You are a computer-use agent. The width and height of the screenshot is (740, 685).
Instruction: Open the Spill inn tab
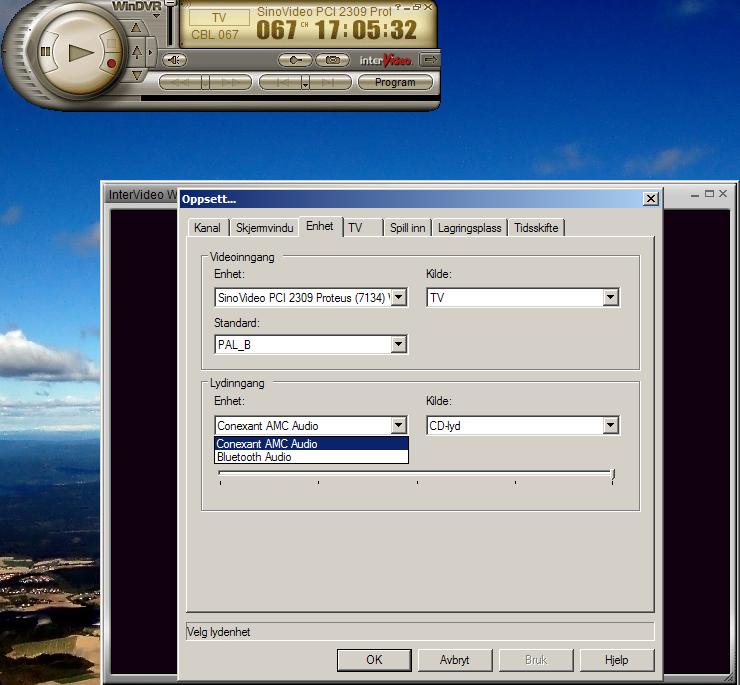coord(407,228)
